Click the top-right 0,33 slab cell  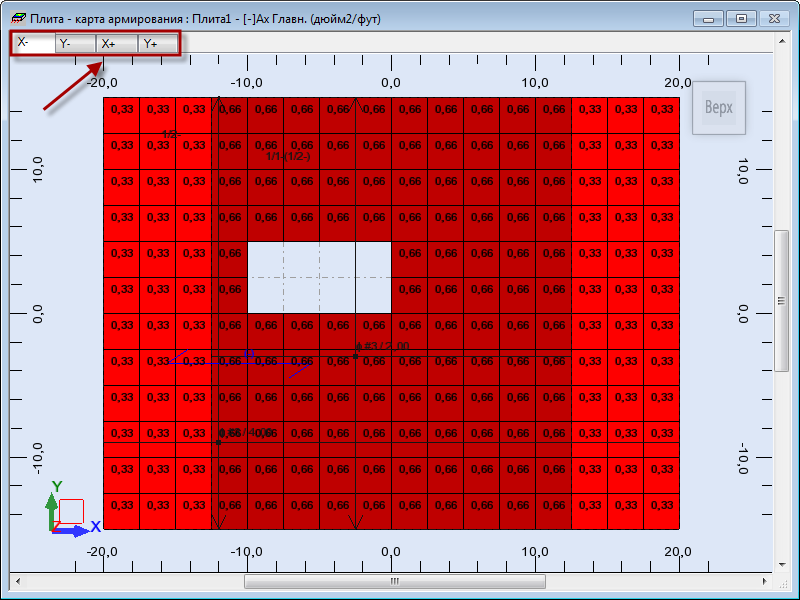(x=662, y=115)
